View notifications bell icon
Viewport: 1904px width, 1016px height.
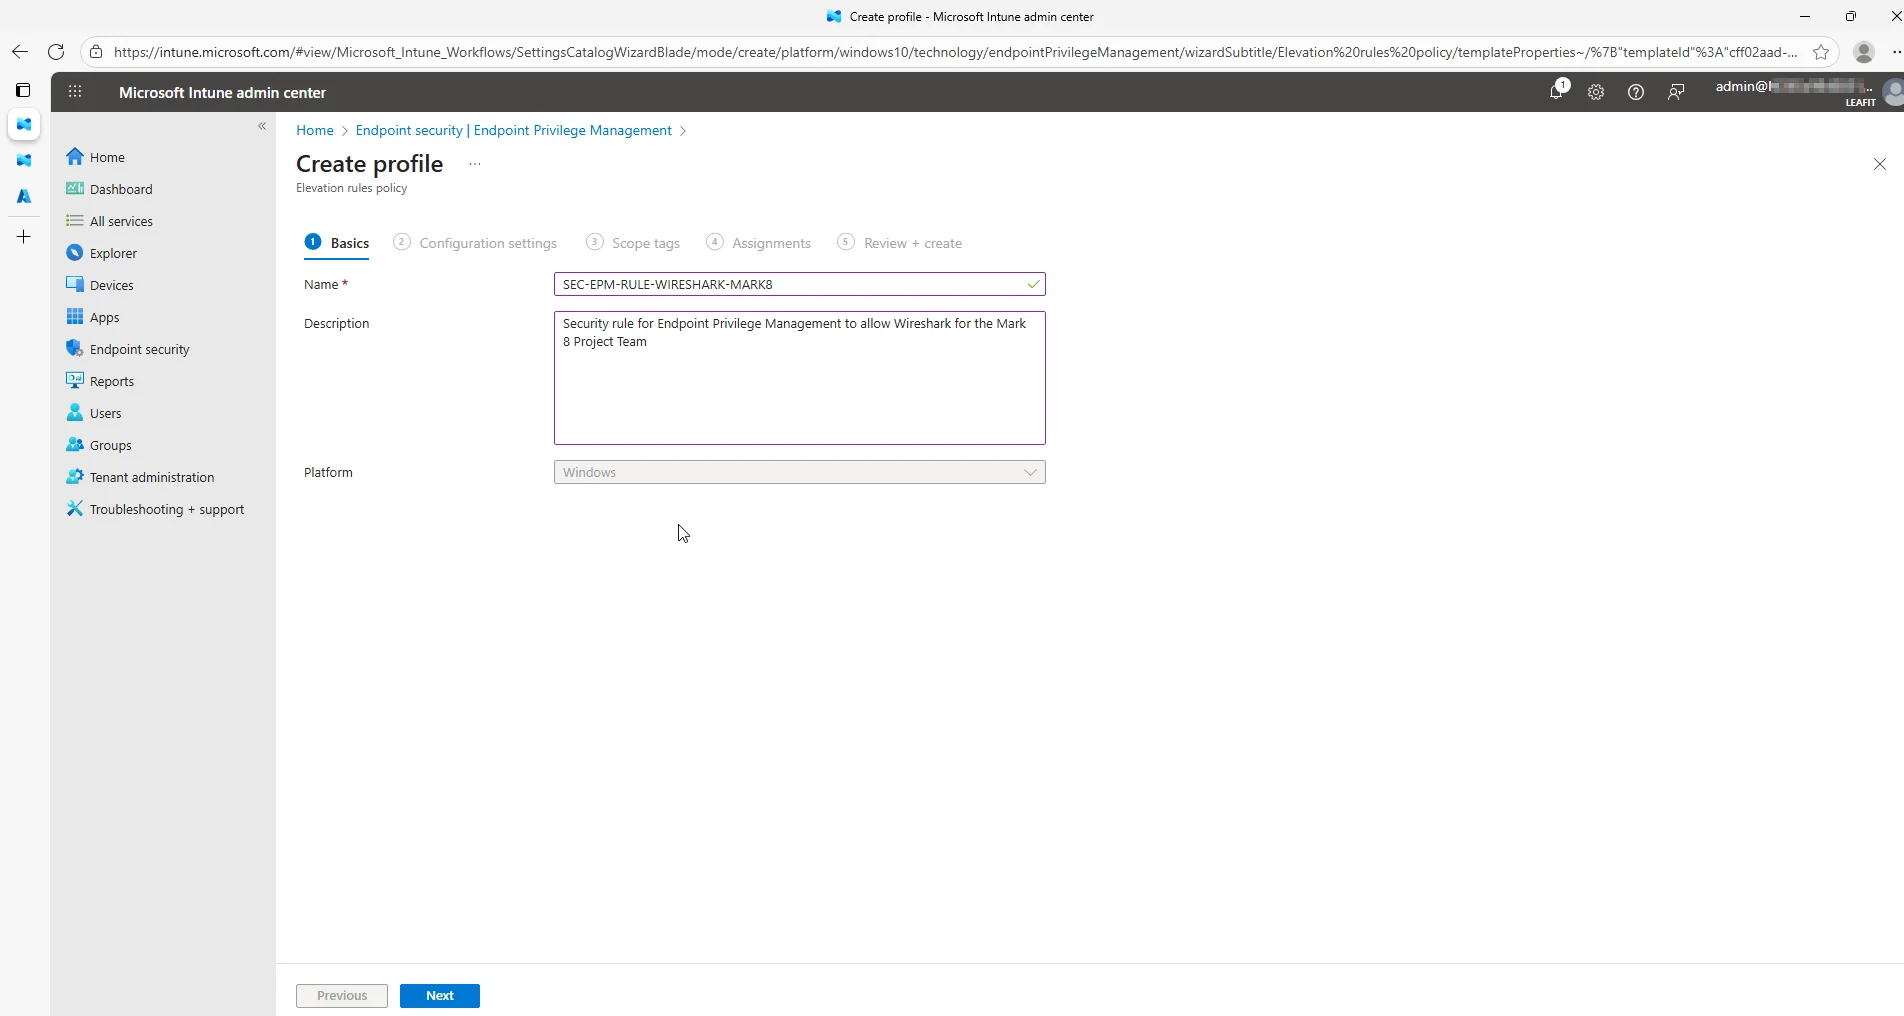pyautogui.click(x=1556, y=92)
